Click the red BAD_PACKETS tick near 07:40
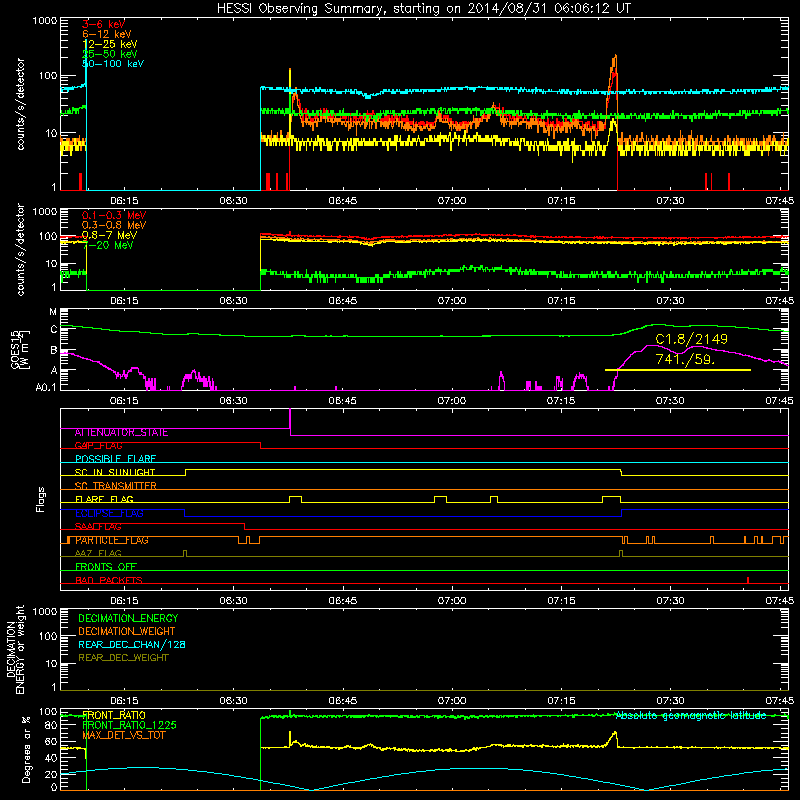This screenshot has width=800, height=800. 748,580
